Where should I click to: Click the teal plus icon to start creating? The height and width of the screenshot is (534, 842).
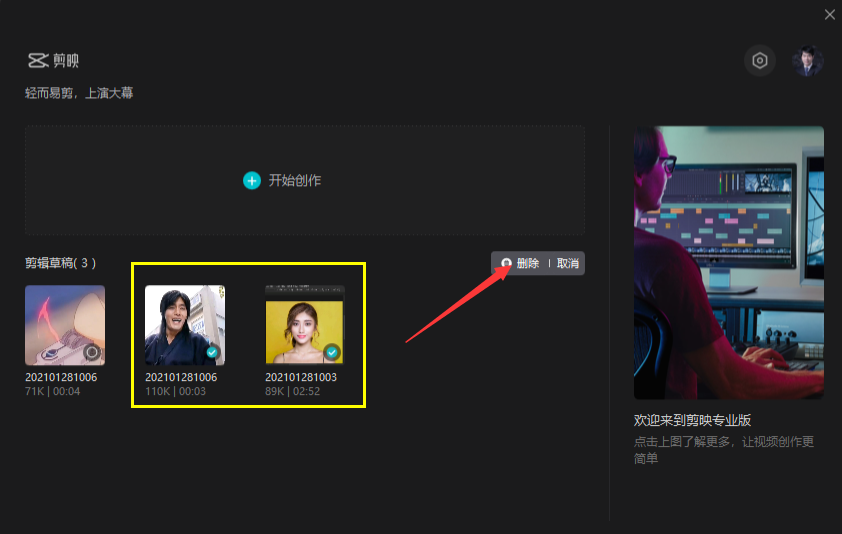click(x=251, y=181)
